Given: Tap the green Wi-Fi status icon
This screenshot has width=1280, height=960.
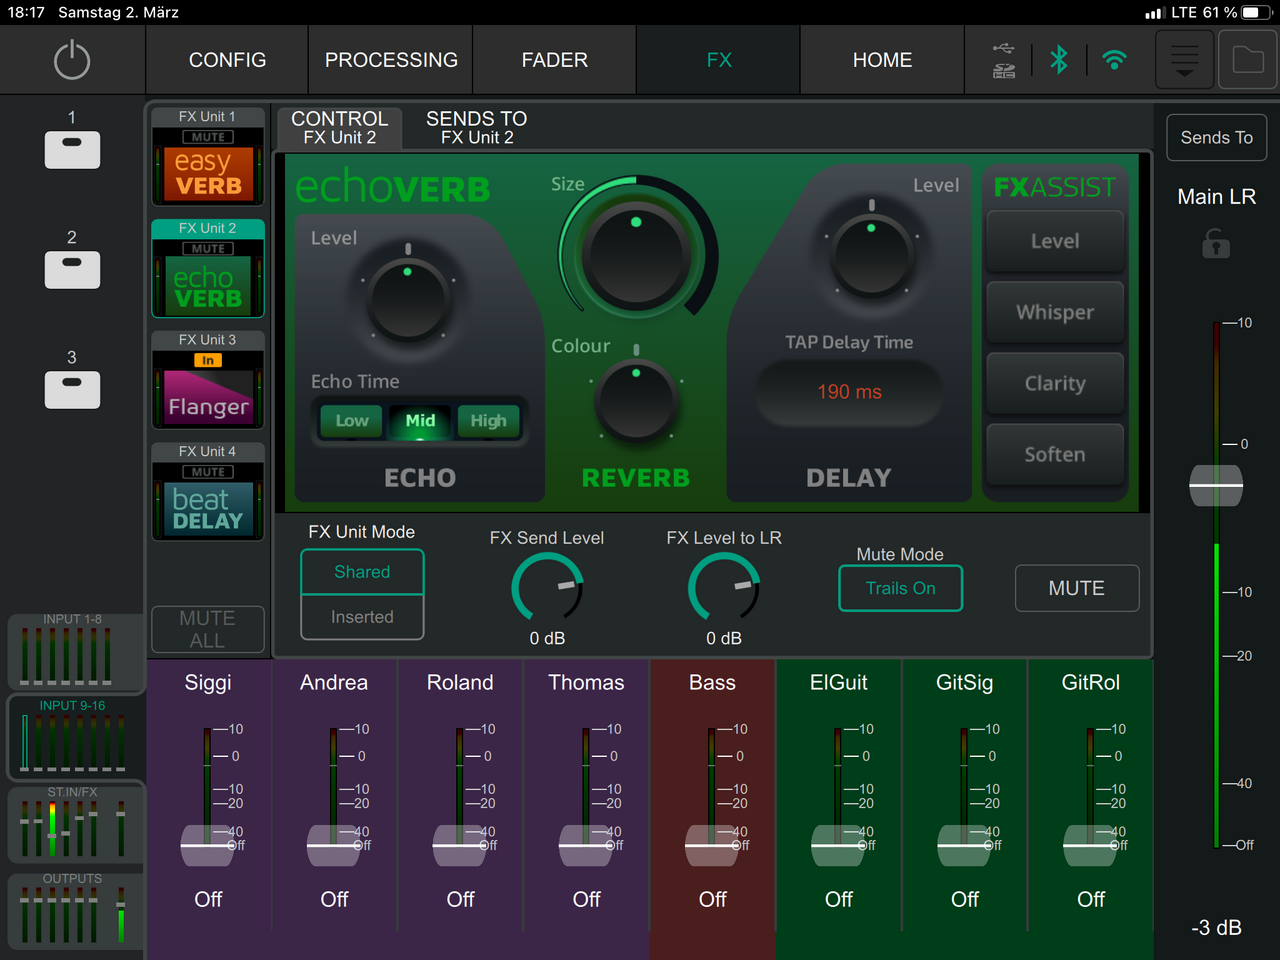Looking at the screenshot, I should pos(1114,60).
